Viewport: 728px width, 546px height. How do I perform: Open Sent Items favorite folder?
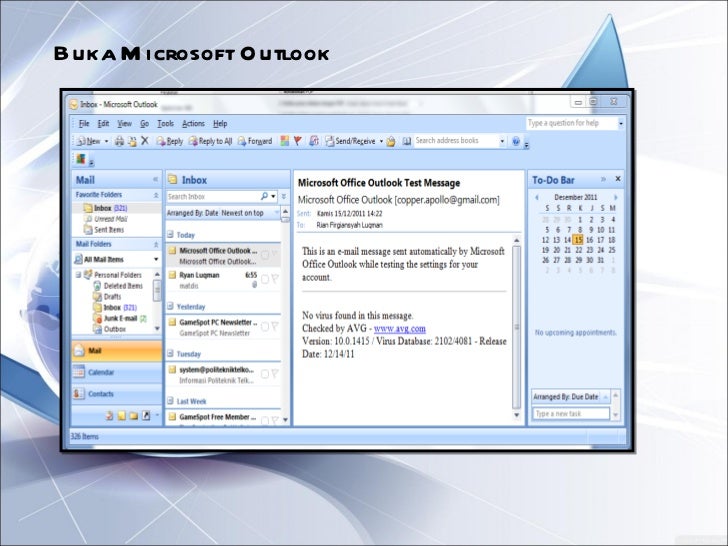(x=104, y=229)
